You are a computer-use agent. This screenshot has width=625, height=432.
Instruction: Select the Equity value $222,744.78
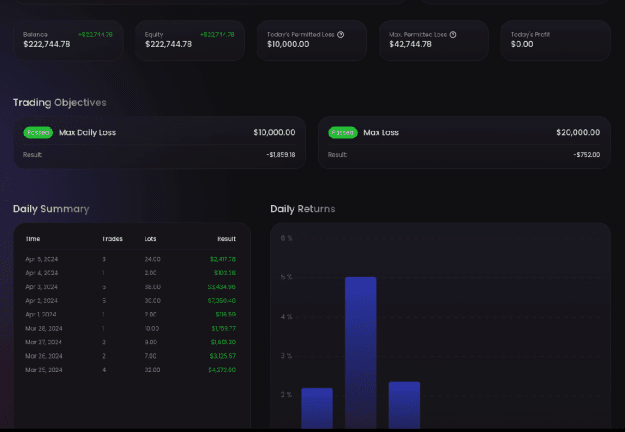(x=169, y=44)
